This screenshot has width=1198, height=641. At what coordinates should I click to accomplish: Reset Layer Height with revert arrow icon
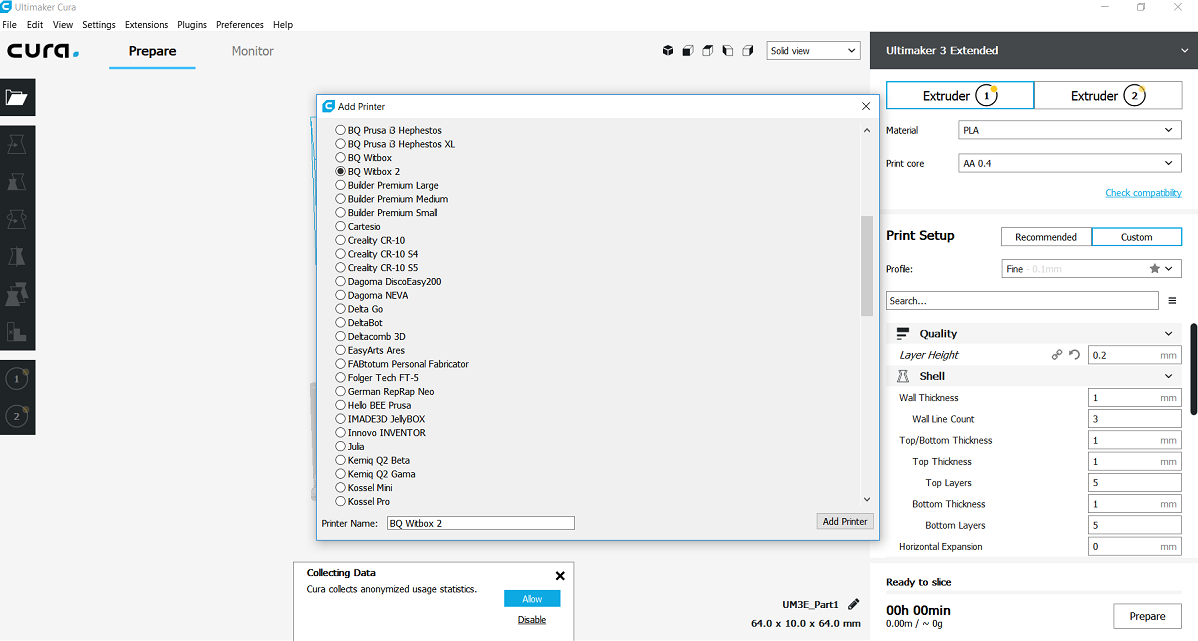[x=1074, y=354]
